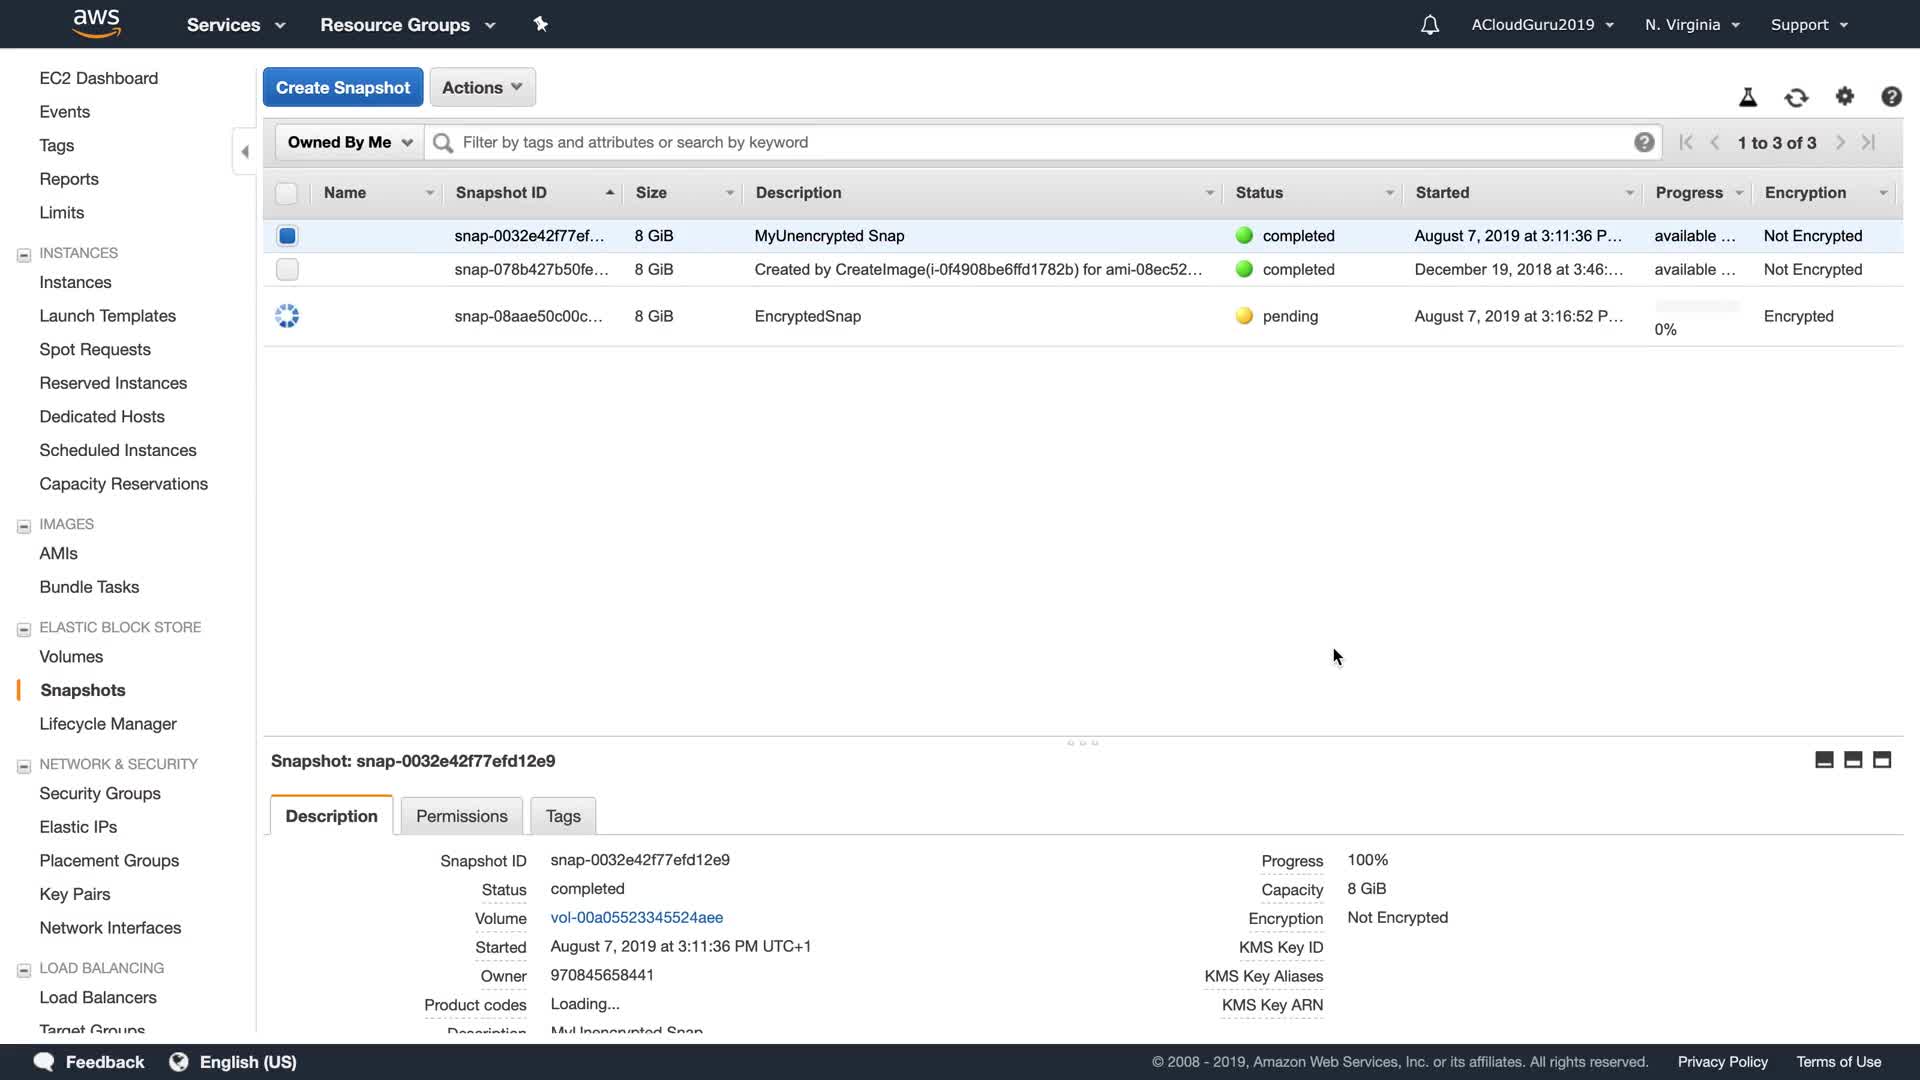The height and width of the screenshot is (1080, 1920).
Task: Open the Services menu
Action: click(236, 25)
